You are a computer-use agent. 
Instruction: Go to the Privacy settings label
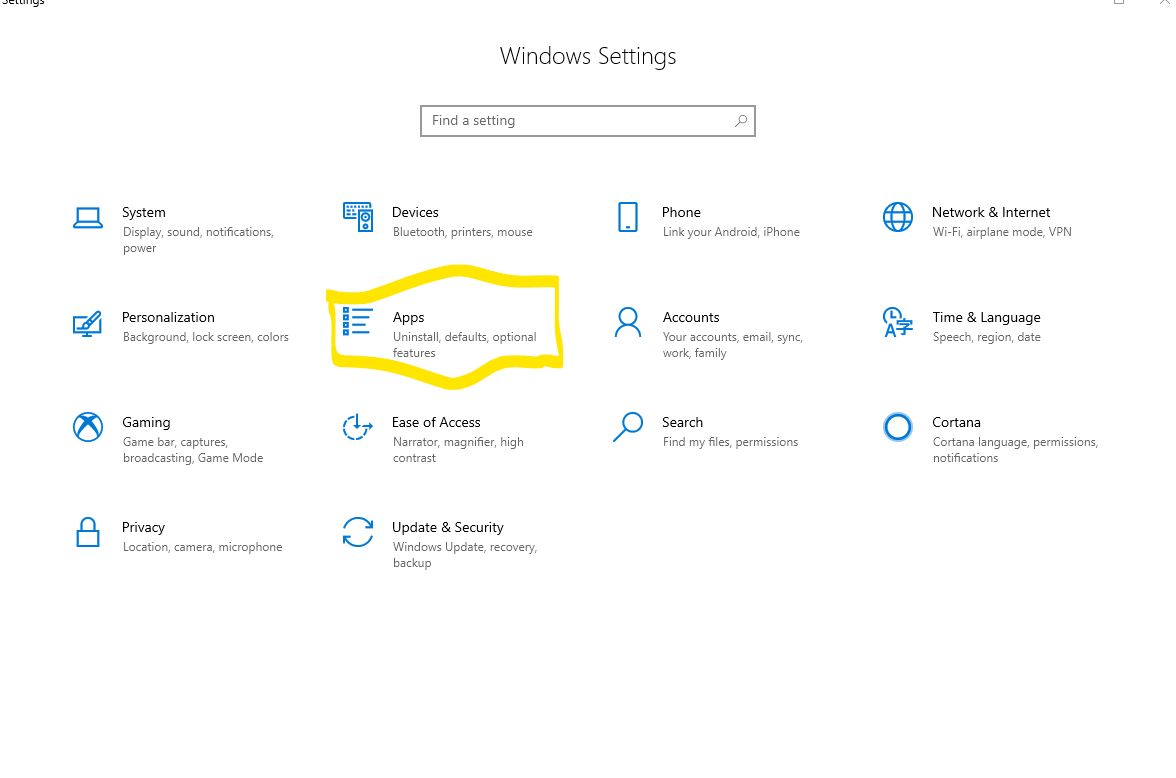pyautogui.click(x=143, y=527)
